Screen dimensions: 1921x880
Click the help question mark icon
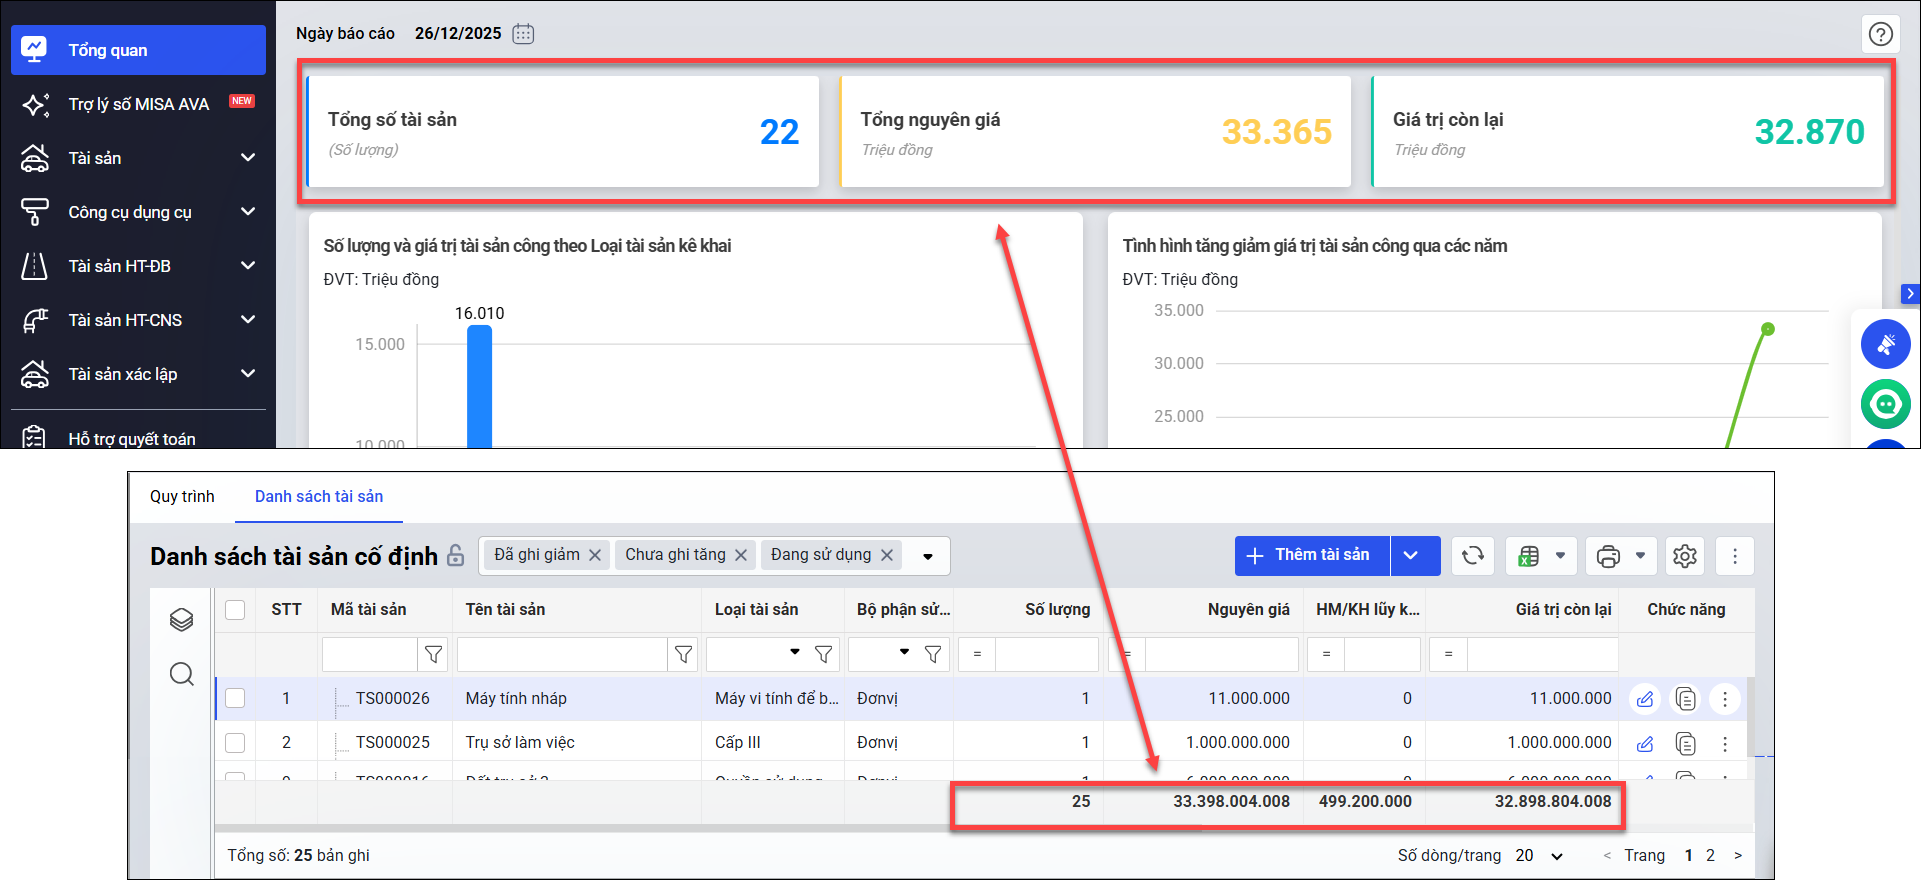(1880, 34)
